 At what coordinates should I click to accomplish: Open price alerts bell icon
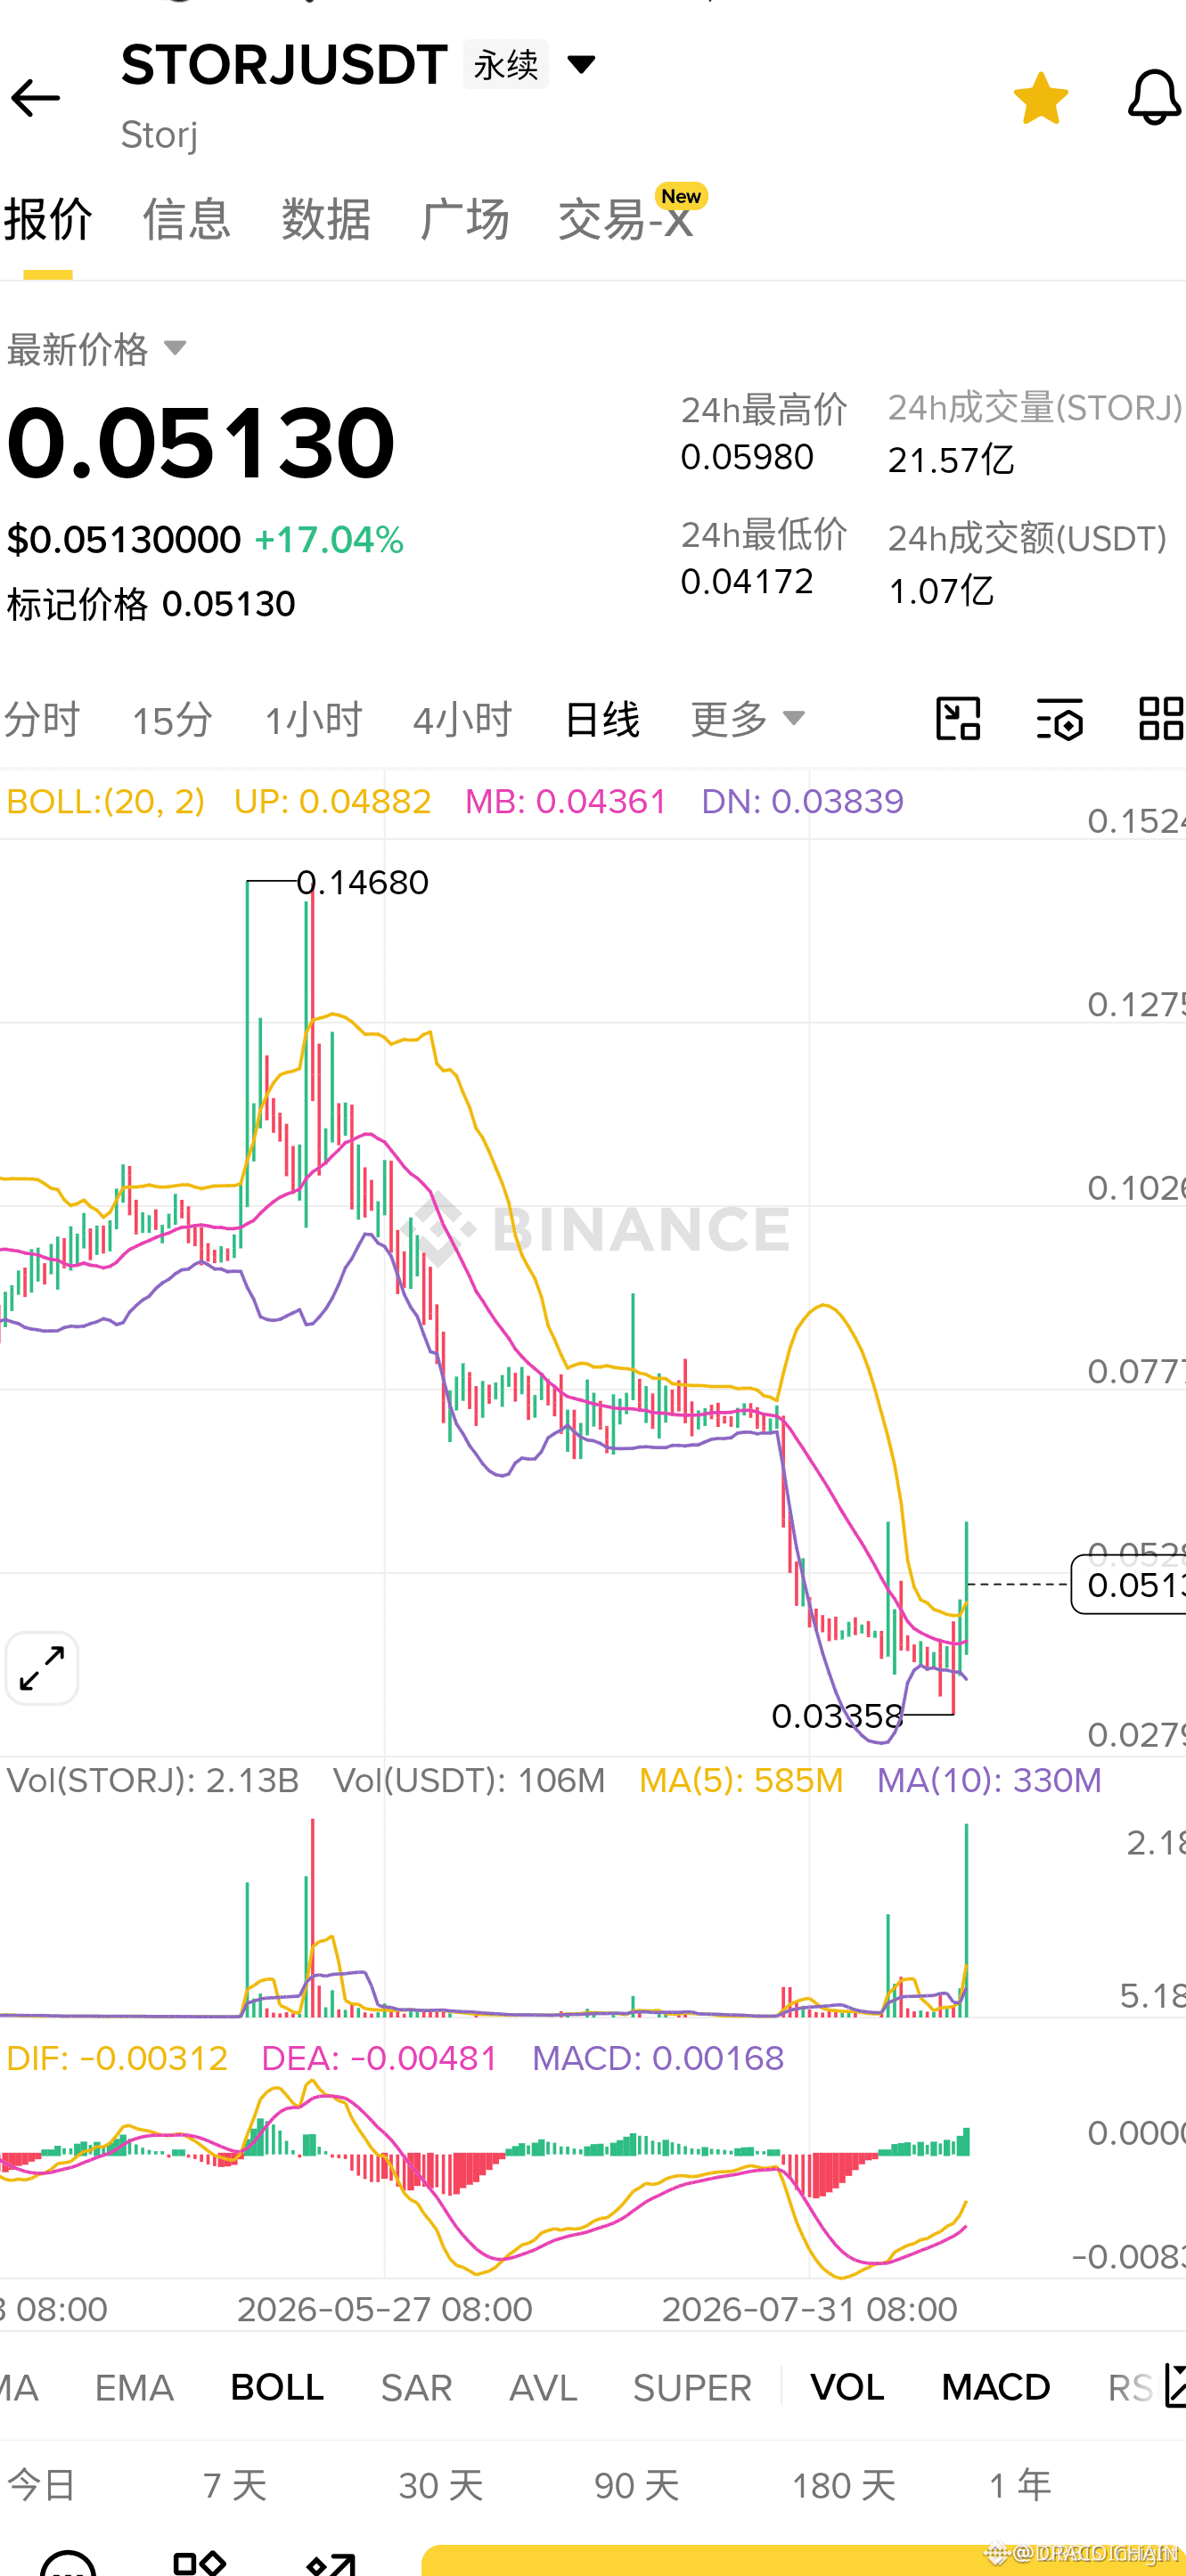click(1154, 98)
